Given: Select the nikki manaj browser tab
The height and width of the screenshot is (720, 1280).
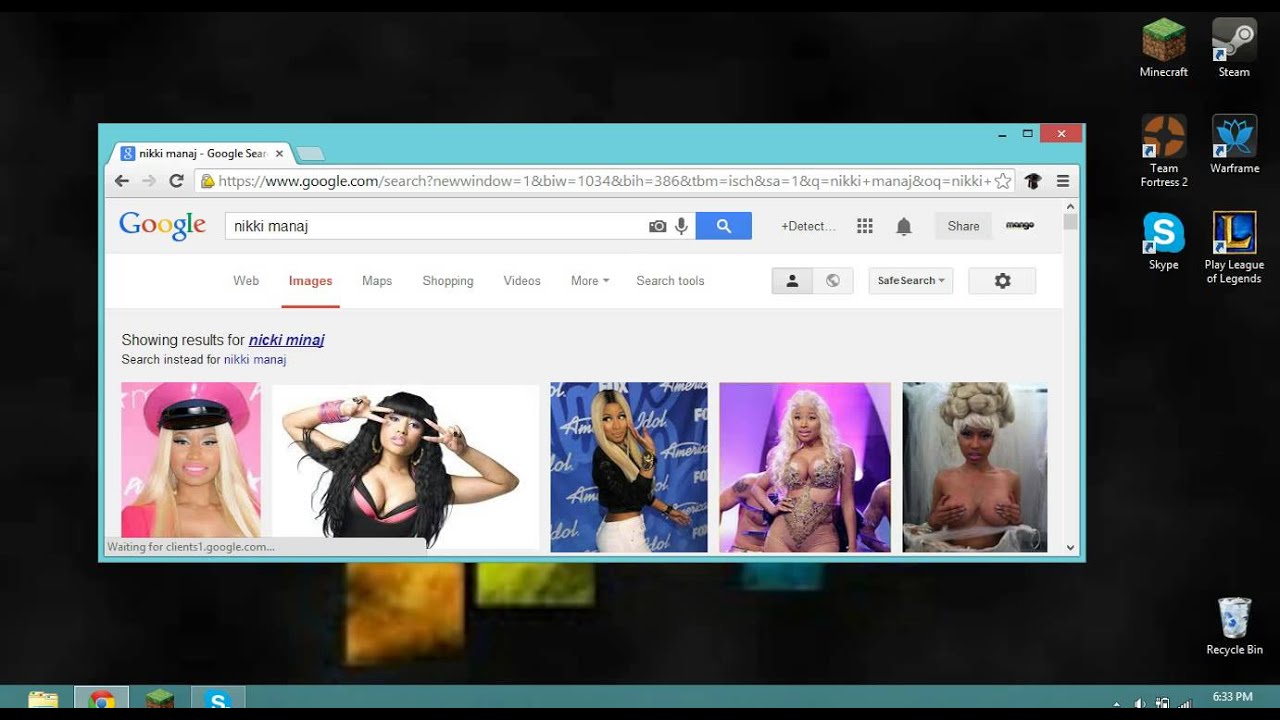Looking at the screenshot, I should pos(200,153).
